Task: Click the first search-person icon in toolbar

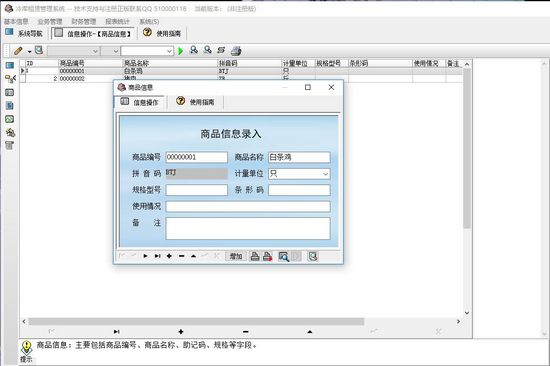Action: point(194,50)
